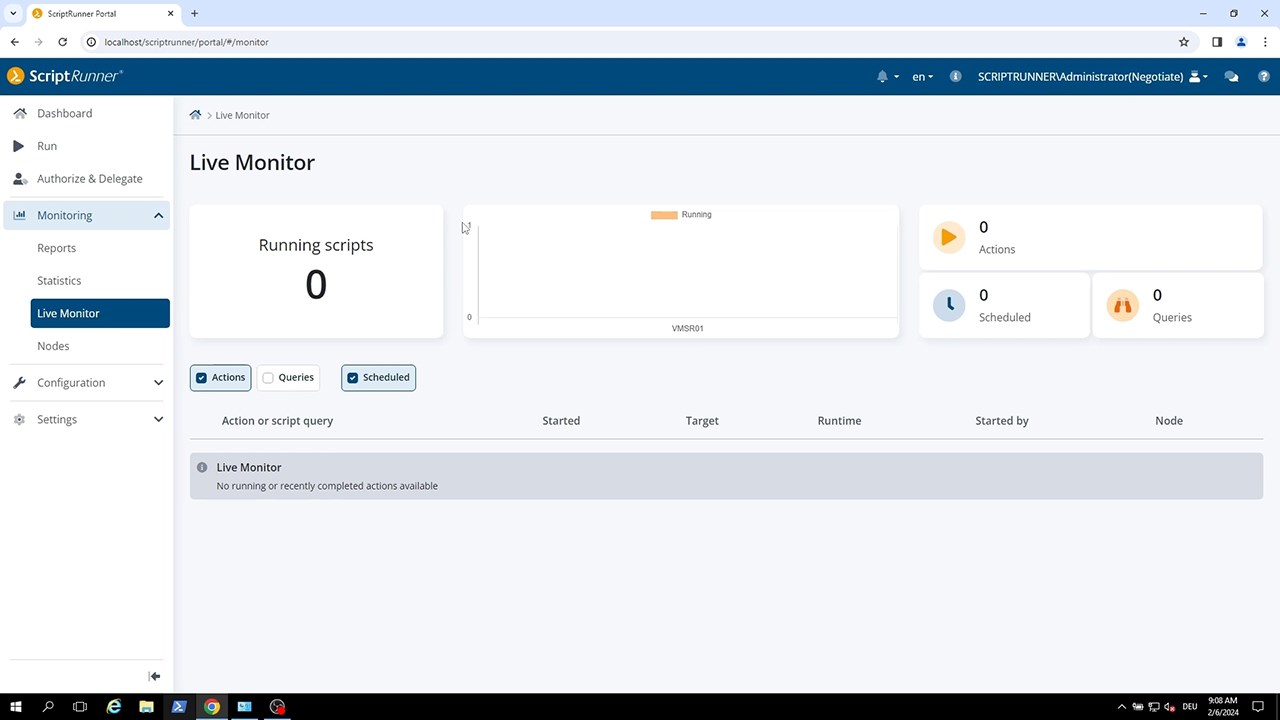Click the info icon in Live Monitor notice
The height and width of the screenshot is (720, 1280).
click(202, 467)
